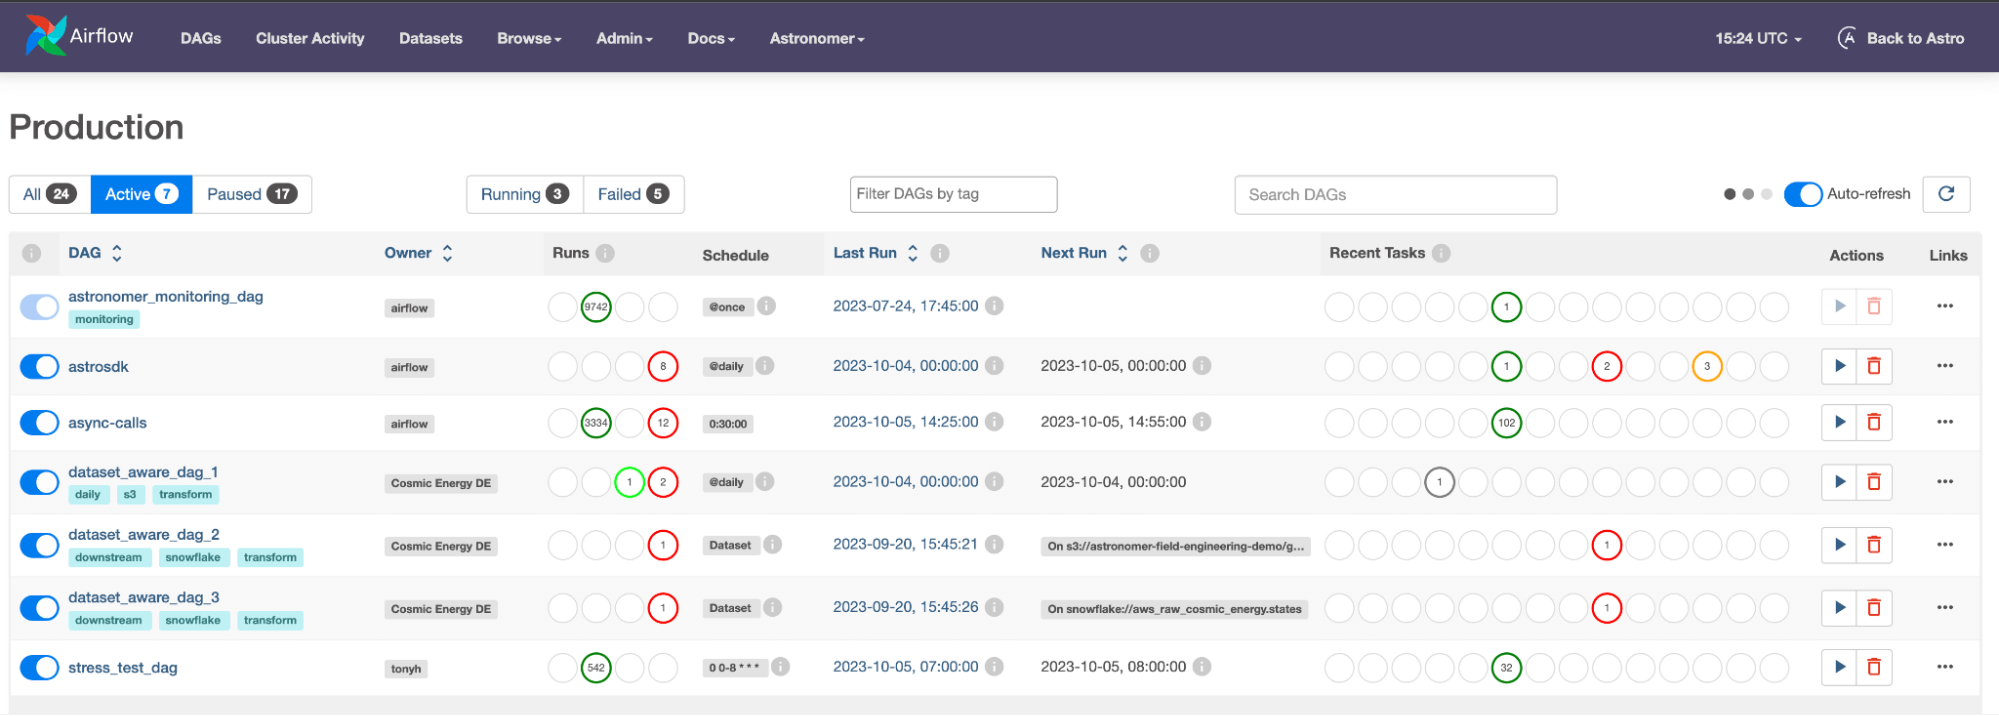The image size is (1999, 716).
Task: Click the Airflow pinwheel logo
Action: click(x=46, y=36)
